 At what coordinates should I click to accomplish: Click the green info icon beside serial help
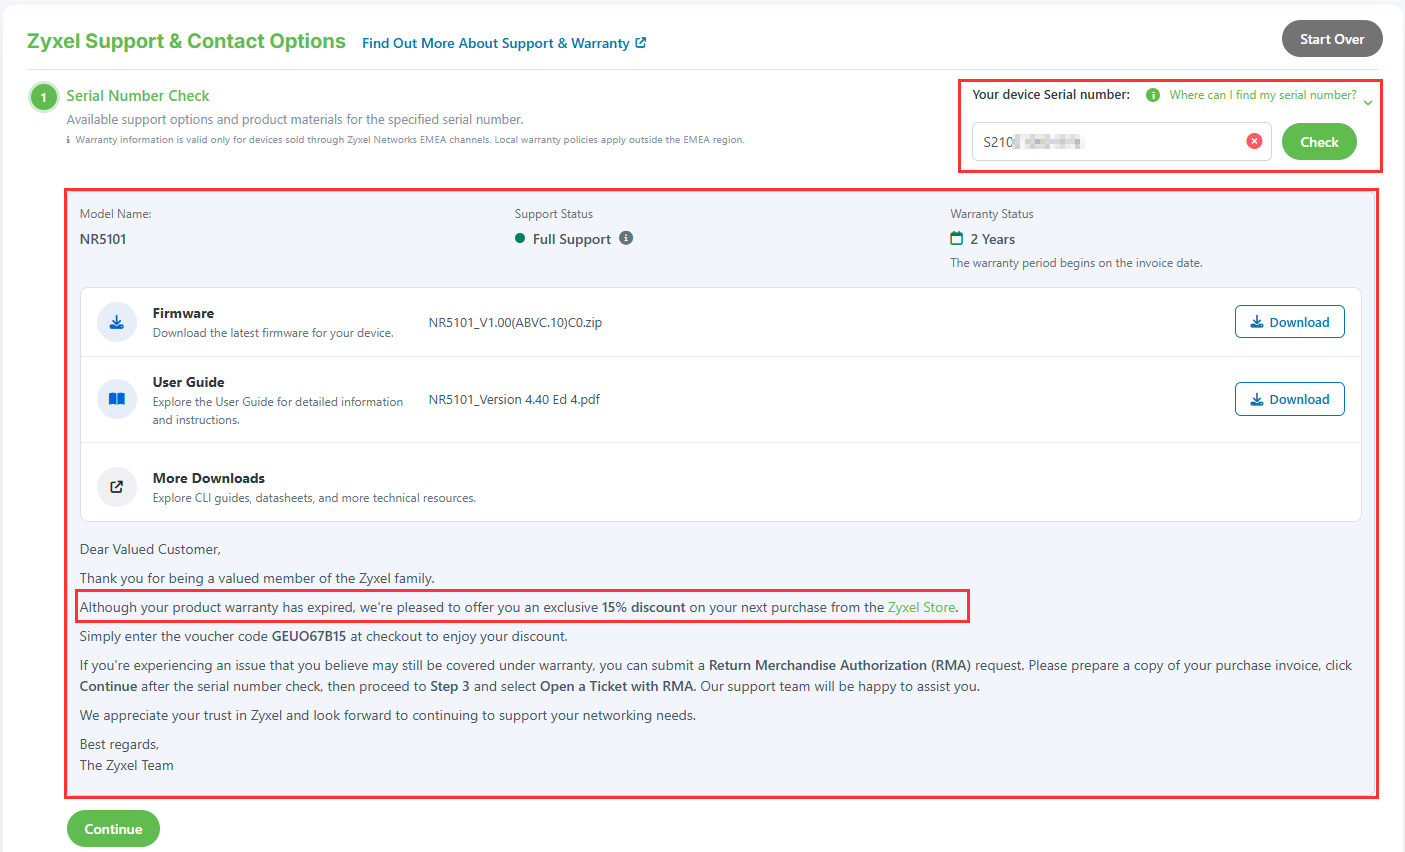(1152, 95)
